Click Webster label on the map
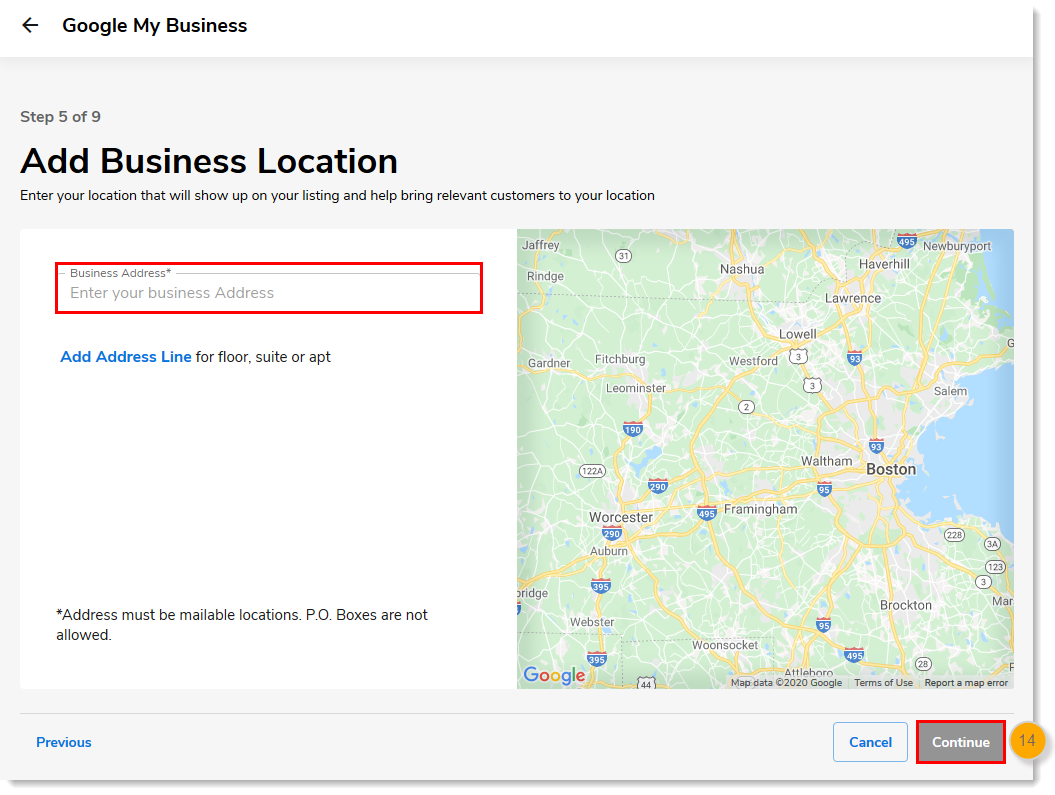This screenshot has height=795, width=1055. [x=592, y=622]
